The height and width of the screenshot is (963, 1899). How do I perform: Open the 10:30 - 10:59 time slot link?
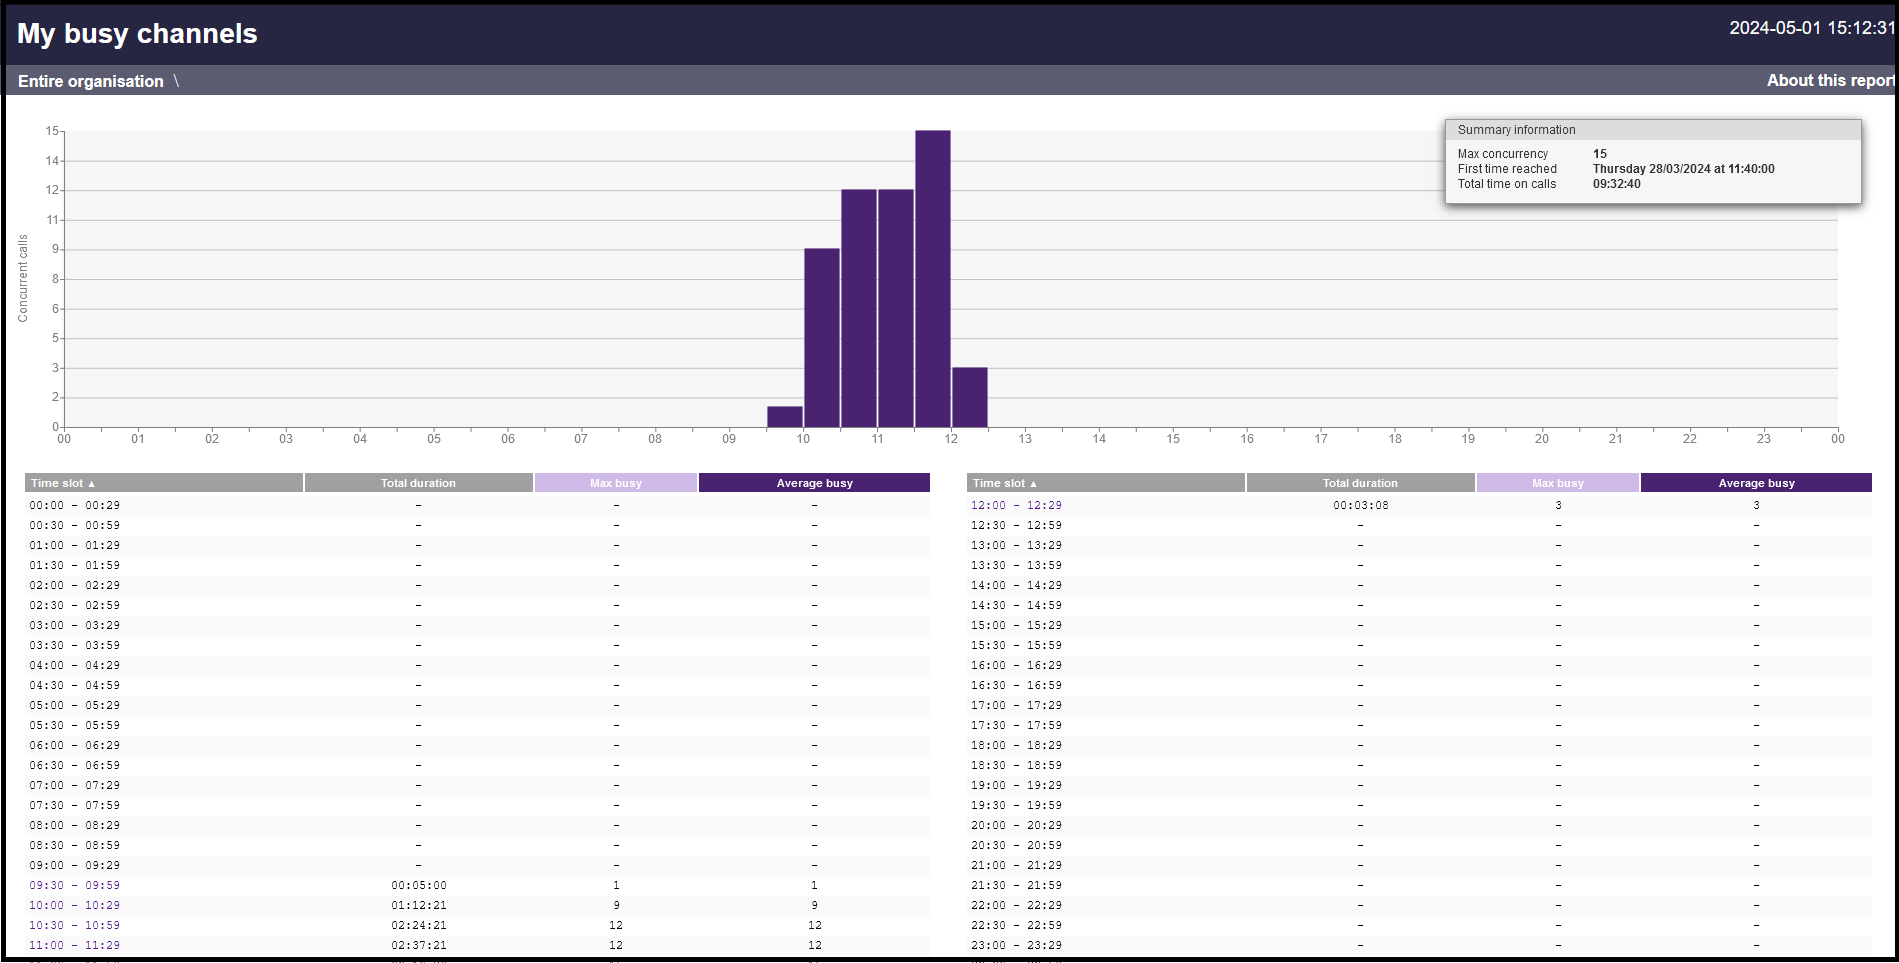pyautogui.click(x=74, y=925)
